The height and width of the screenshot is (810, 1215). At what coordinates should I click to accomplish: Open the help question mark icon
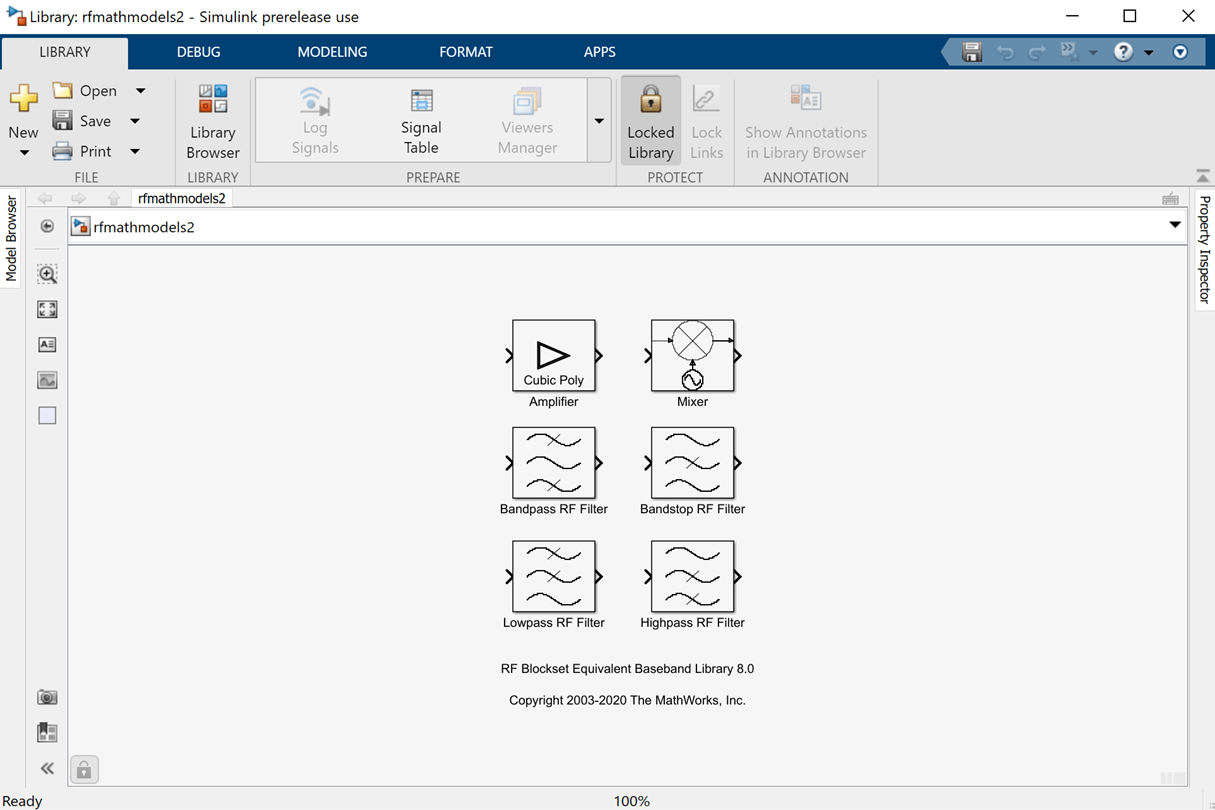[1122, 51]
